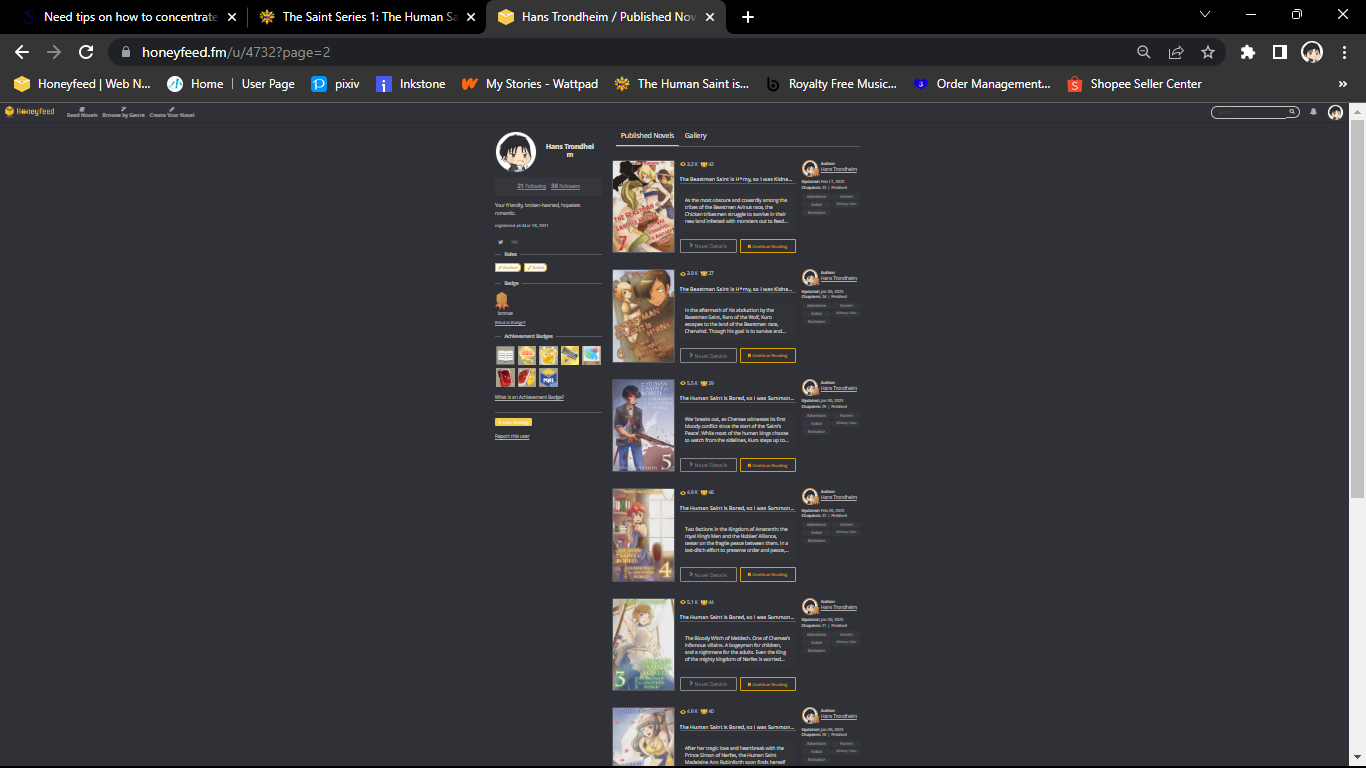Open the Chrome three-dot menu

[1343, 52]
